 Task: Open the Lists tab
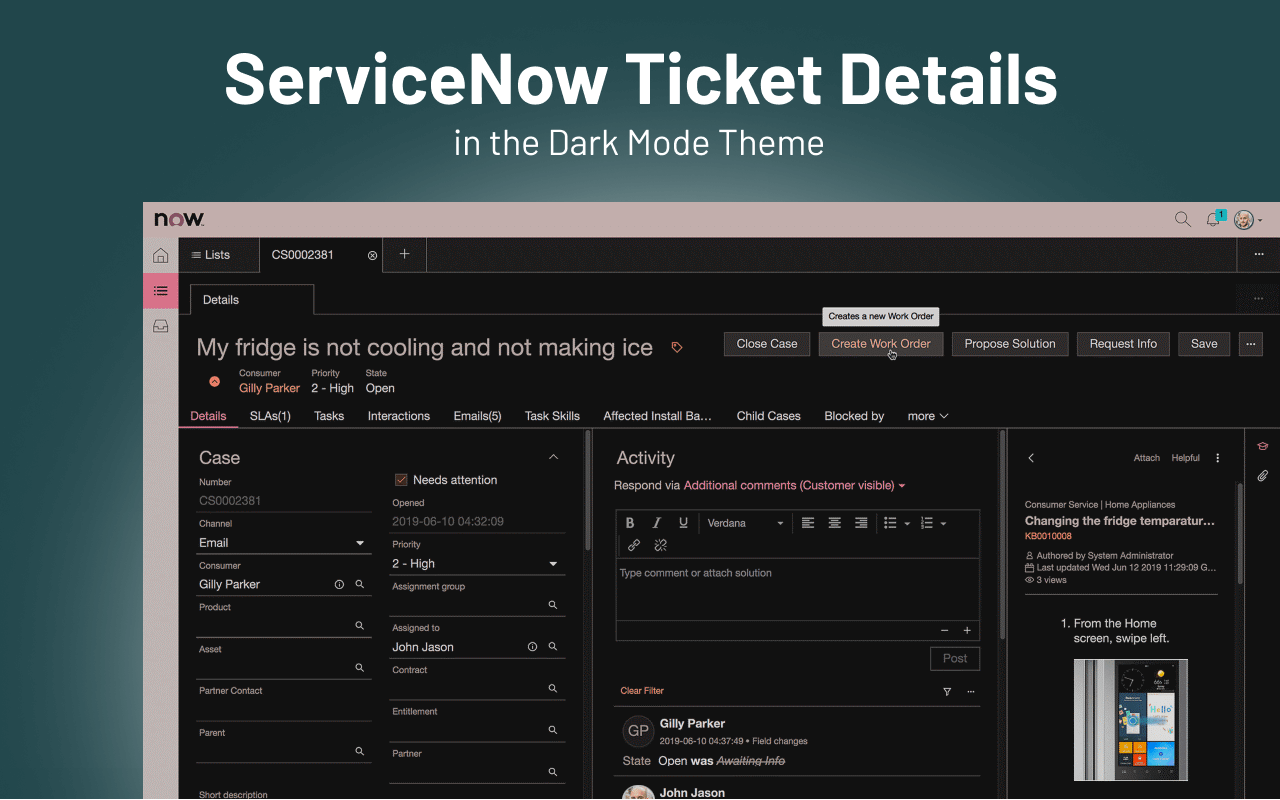point(219,255)
